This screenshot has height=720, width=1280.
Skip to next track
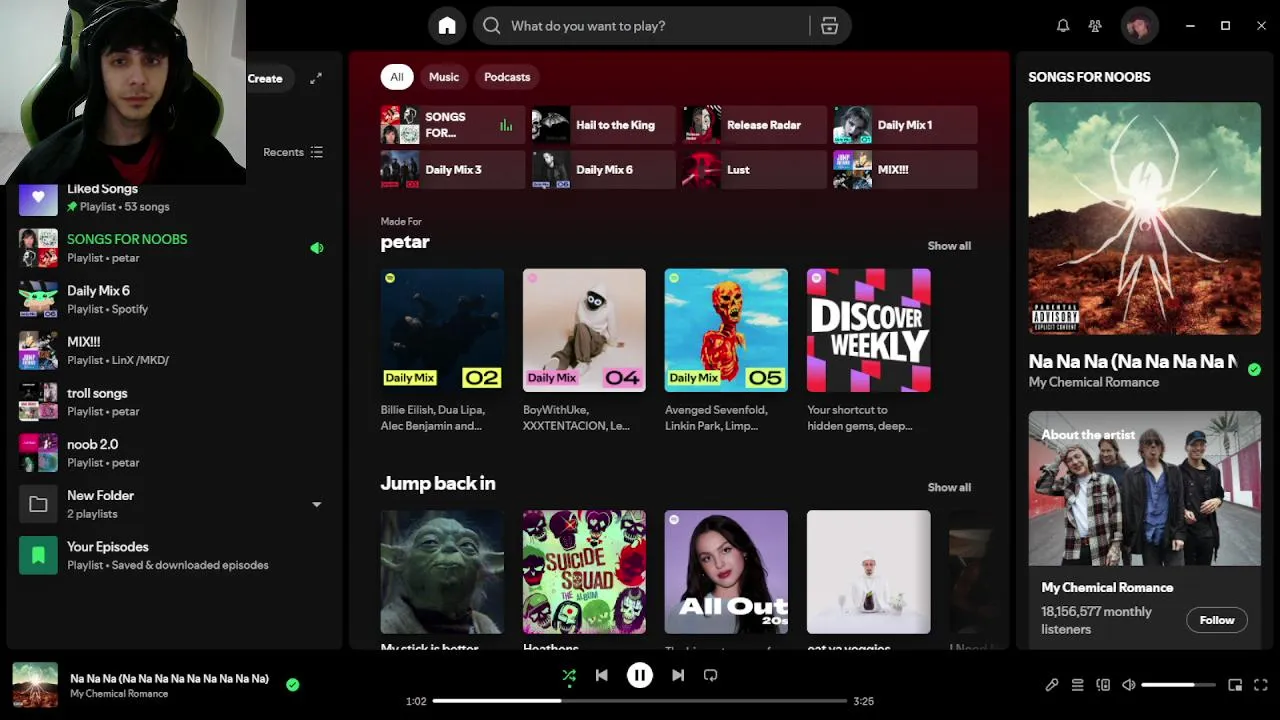click(x=678, y=676)
